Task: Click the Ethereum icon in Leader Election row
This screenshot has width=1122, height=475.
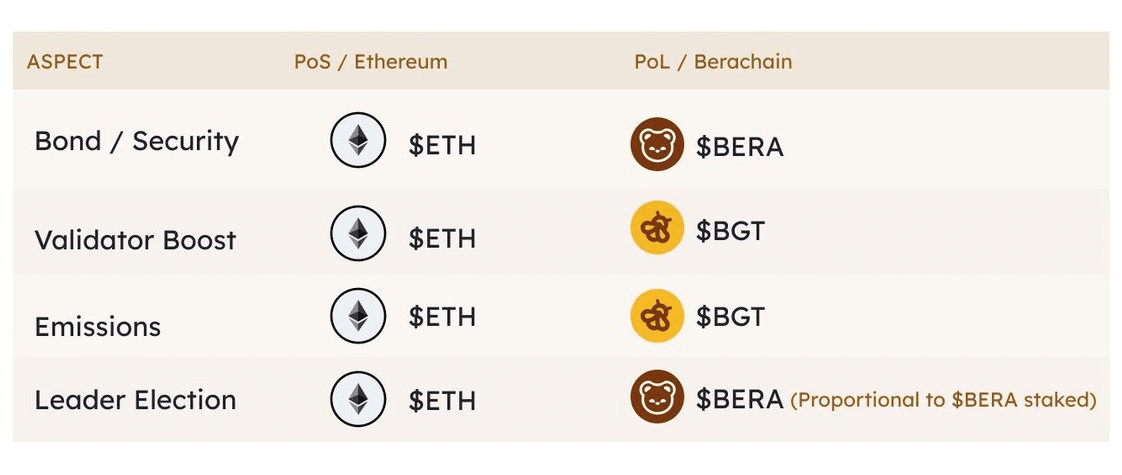Action: (x=357, y=399)
